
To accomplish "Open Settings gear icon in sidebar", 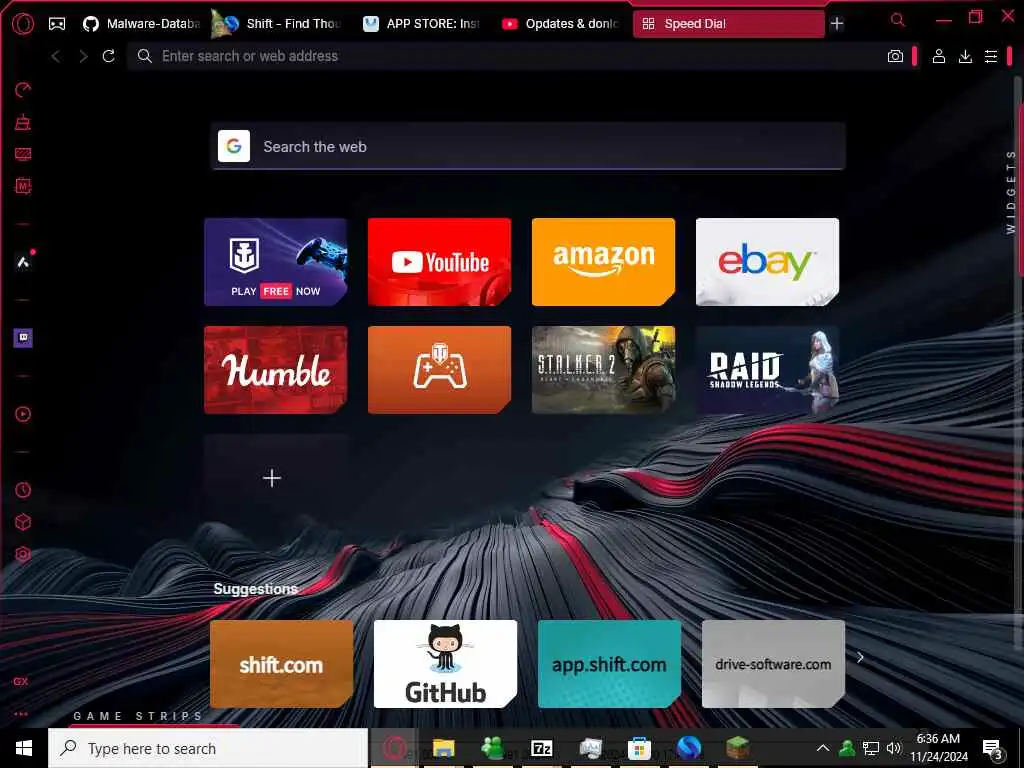I will [x=23, y=554].
